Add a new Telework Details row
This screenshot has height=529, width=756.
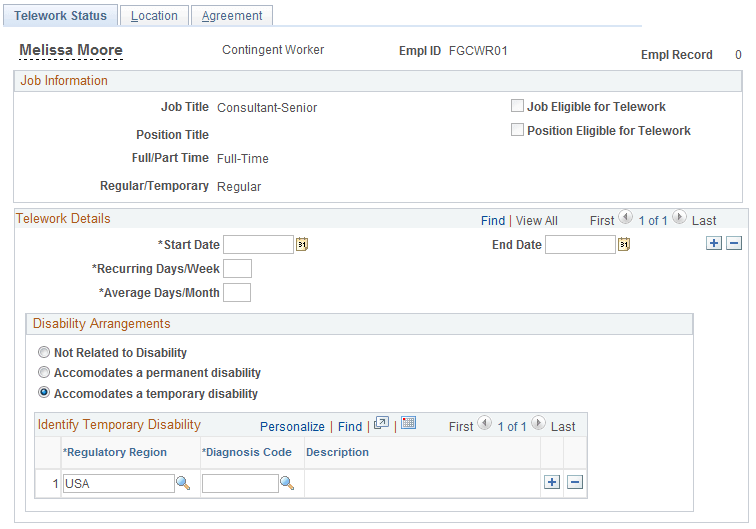click(714, 244)
